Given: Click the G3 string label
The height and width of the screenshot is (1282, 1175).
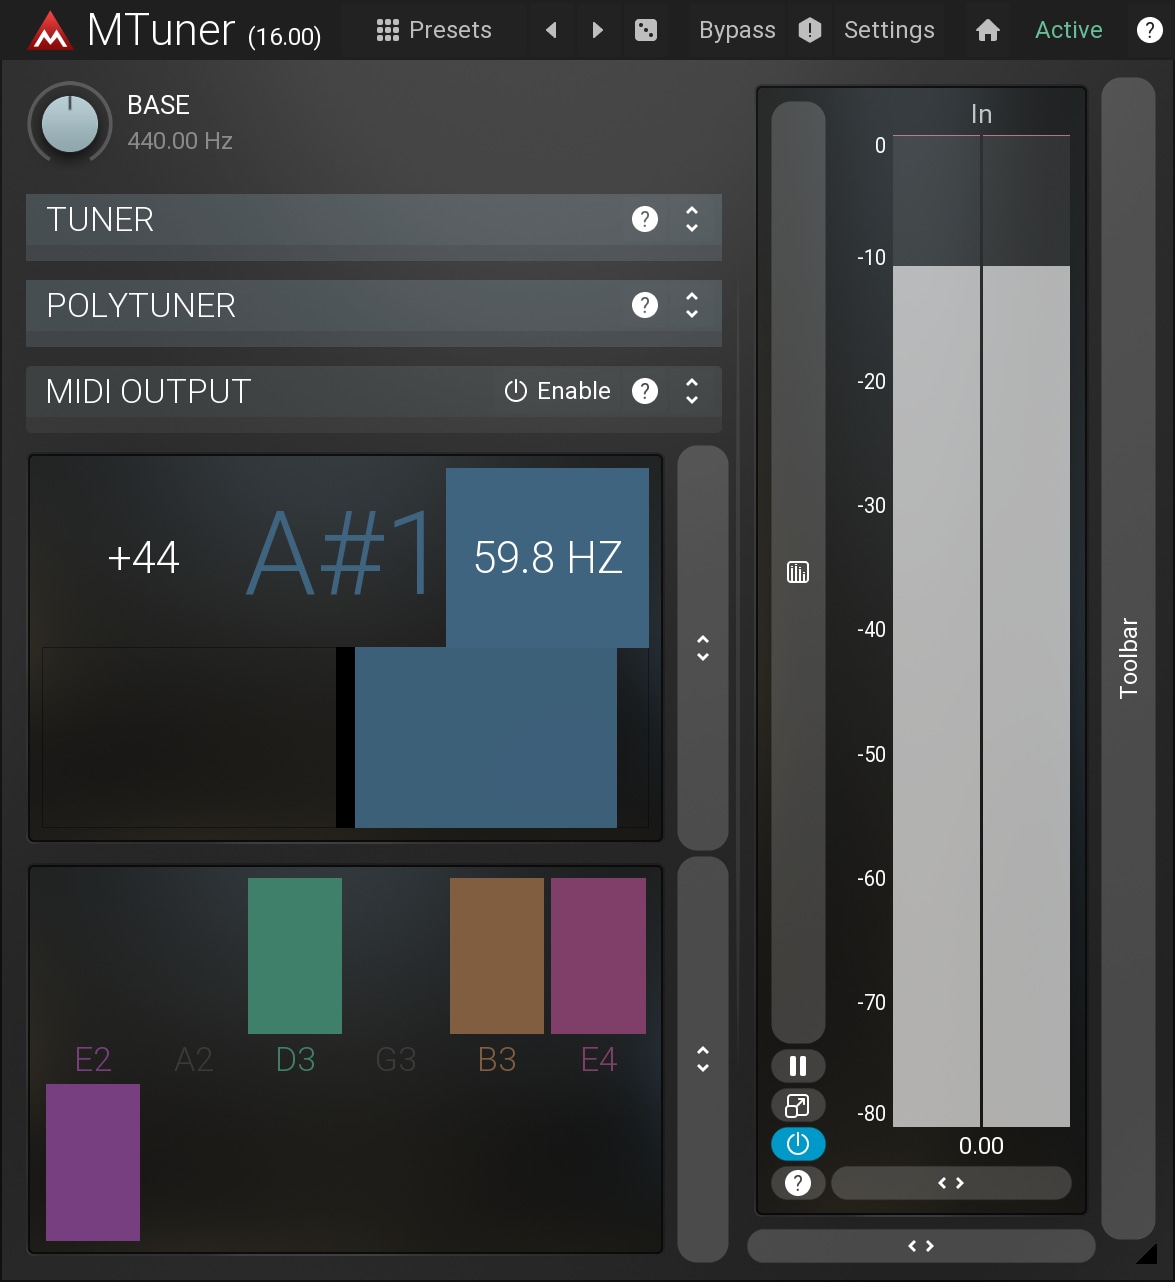Looking at the screenshot, I should coord(396,1059).
